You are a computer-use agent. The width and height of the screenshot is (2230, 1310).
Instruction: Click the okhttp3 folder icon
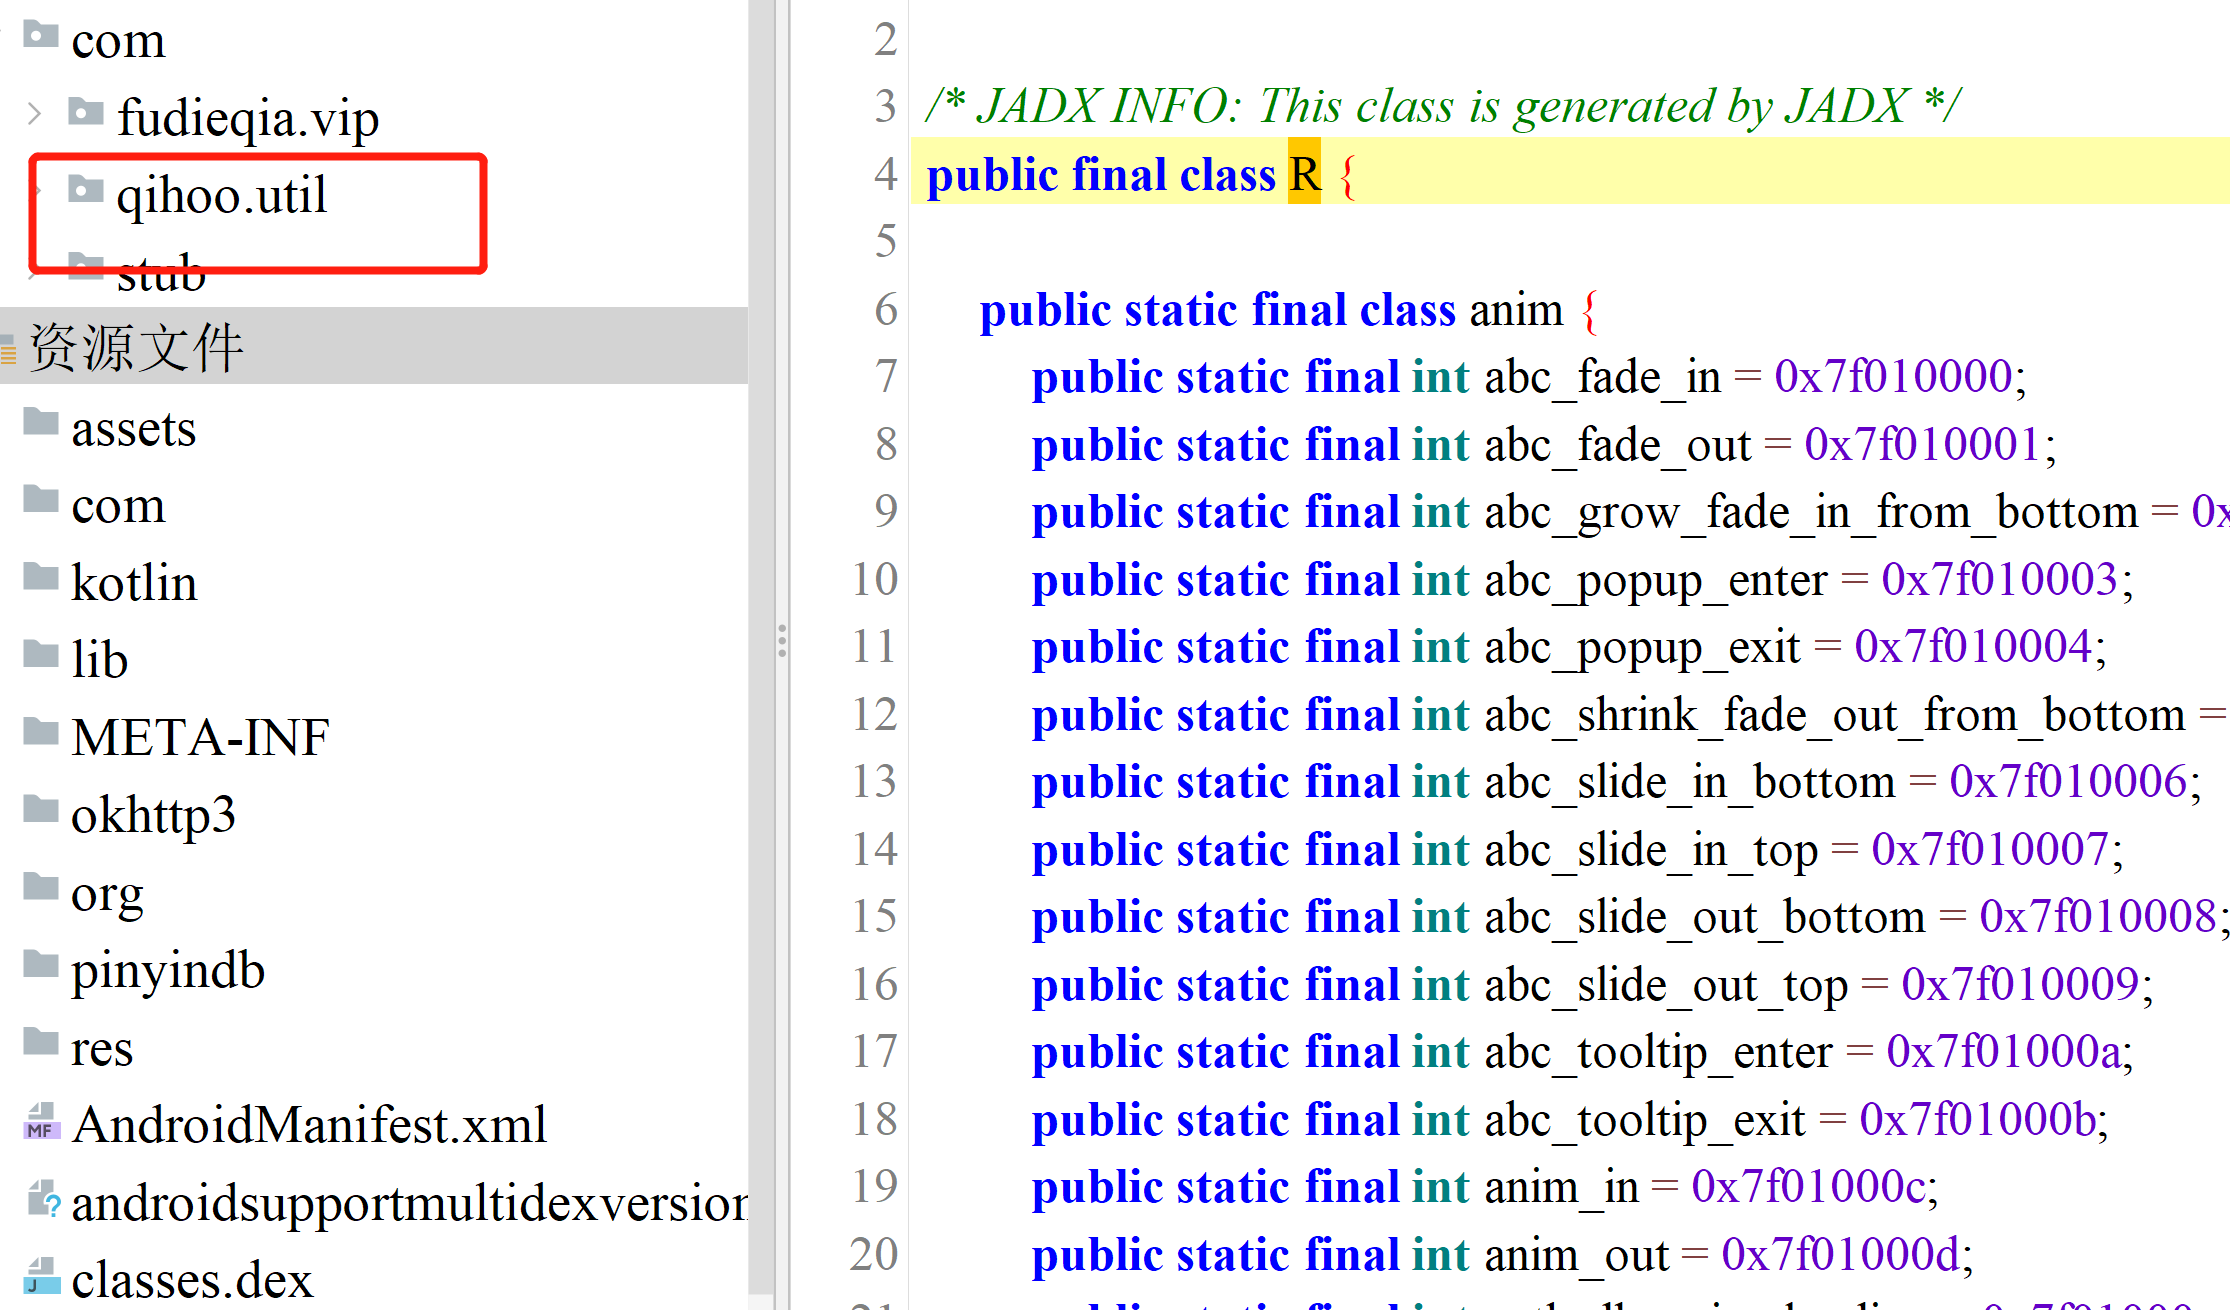(40, 809)
